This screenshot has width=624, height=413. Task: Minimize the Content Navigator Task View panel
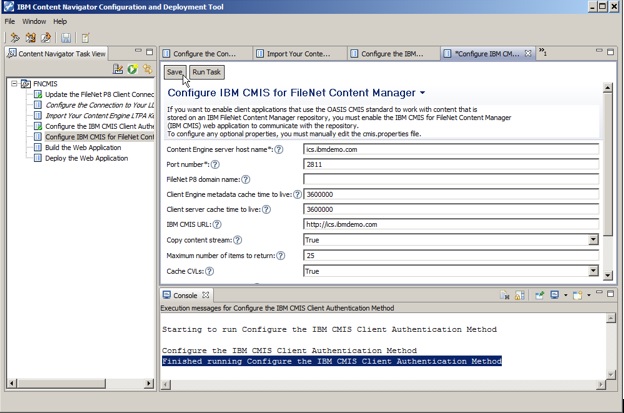pos(138,51)
